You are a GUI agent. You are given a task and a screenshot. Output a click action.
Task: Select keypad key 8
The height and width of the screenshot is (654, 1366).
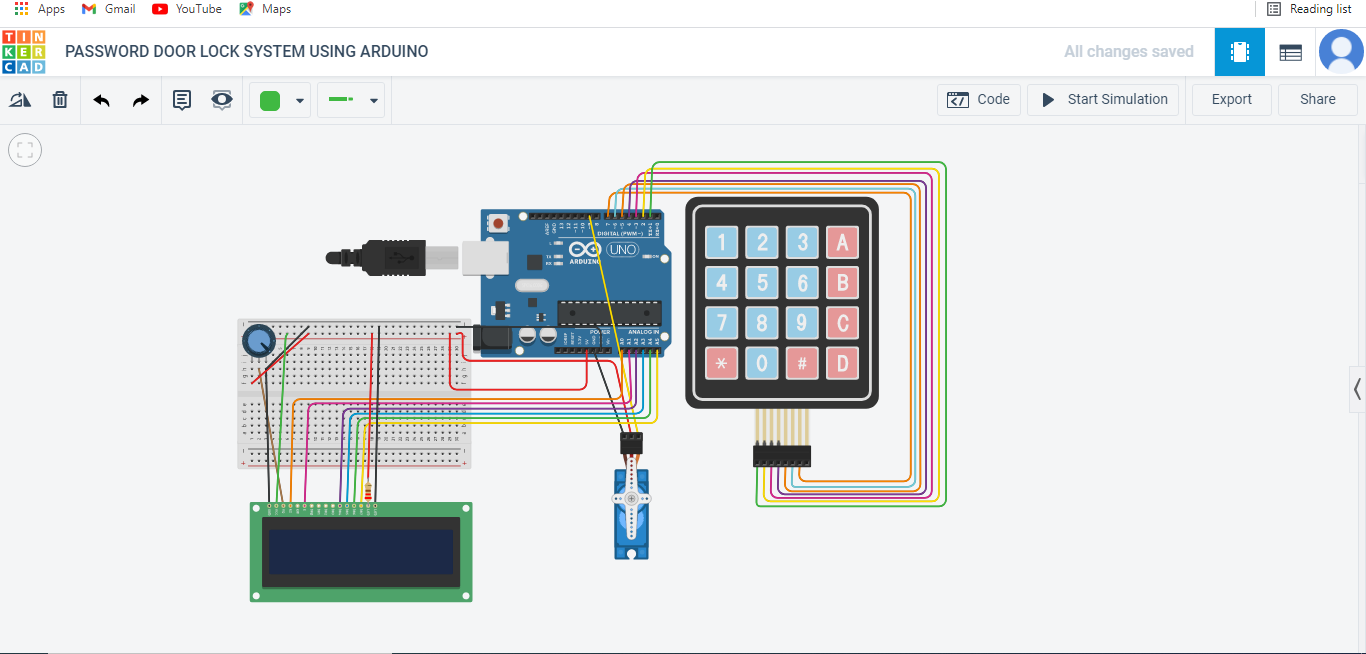click(762, 323)
